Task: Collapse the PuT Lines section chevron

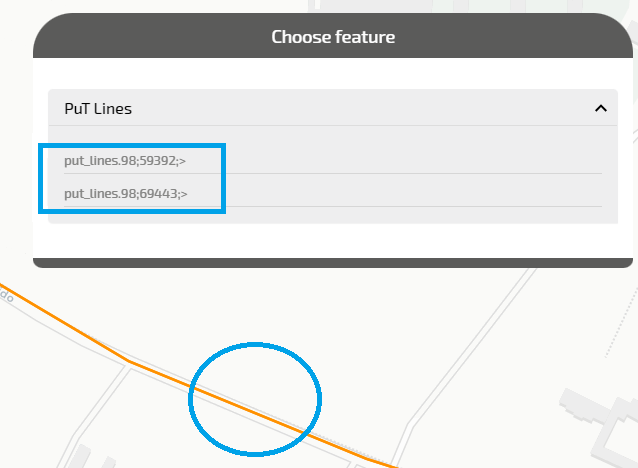Action: (600, 108)
